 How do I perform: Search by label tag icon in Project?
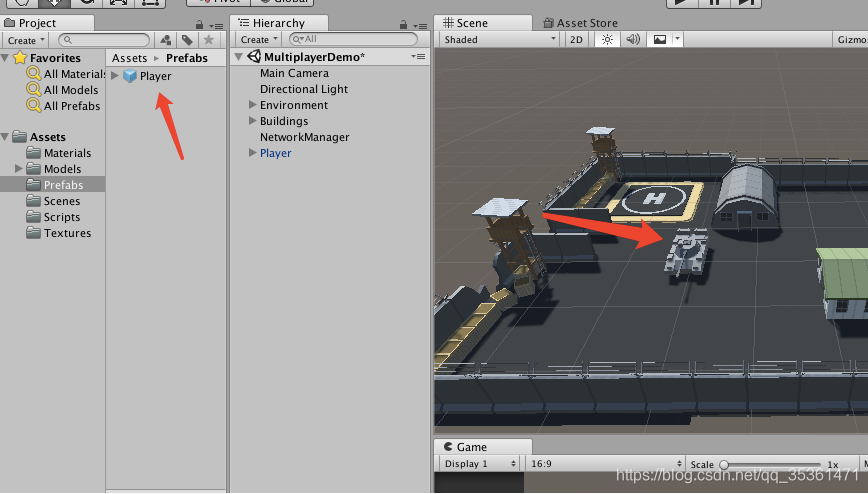(187, 40)
